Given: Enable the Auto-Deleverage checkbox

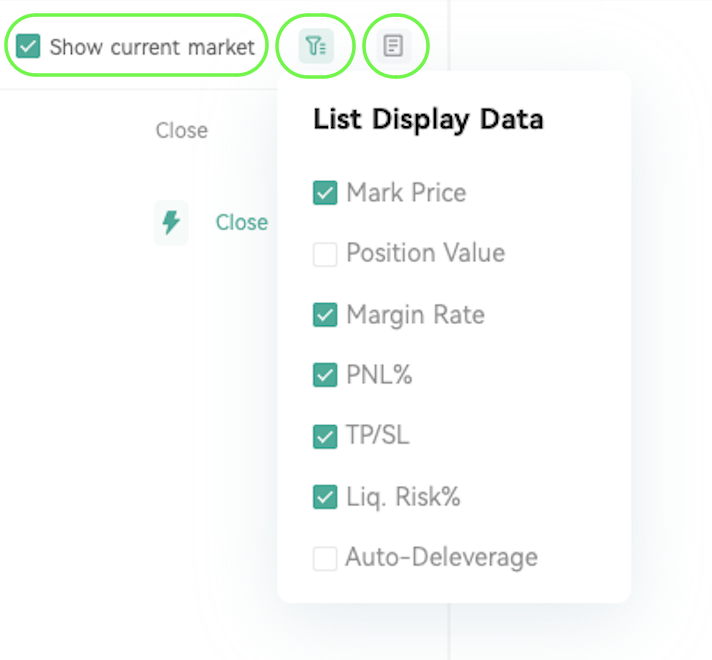Looking at the screenshot, I should point(325,558).
